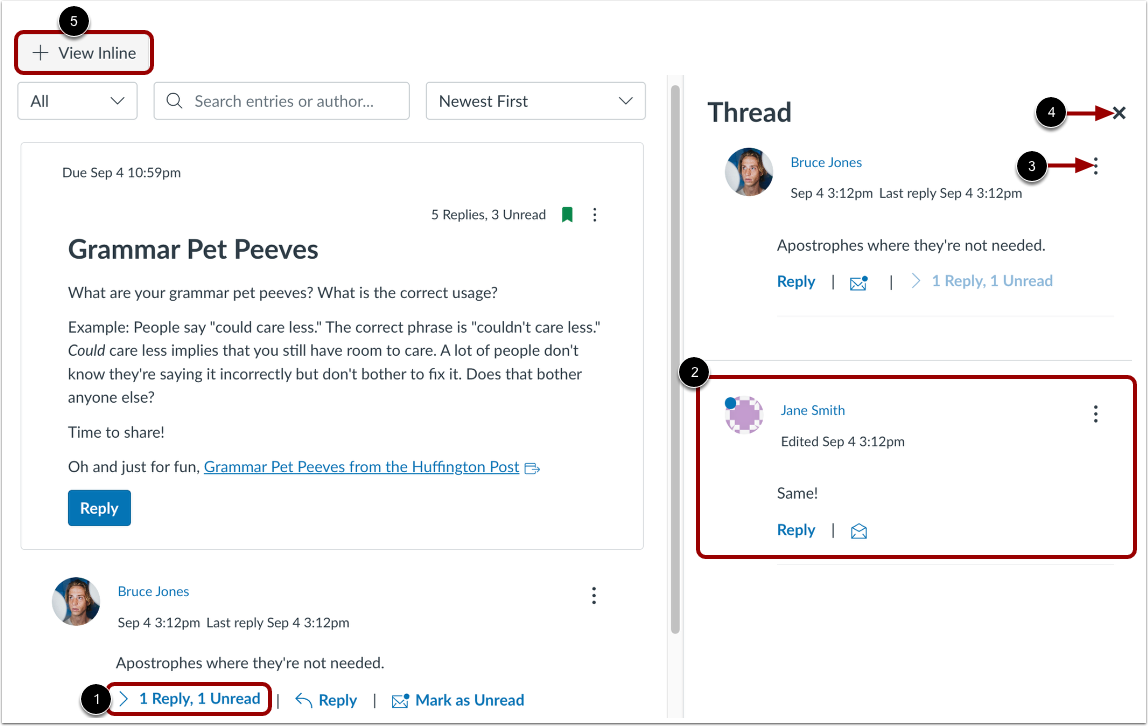The image size is (1148, 726).
Task: Click the Due Sep 4 10:59pm text
Action: (122, 173)
